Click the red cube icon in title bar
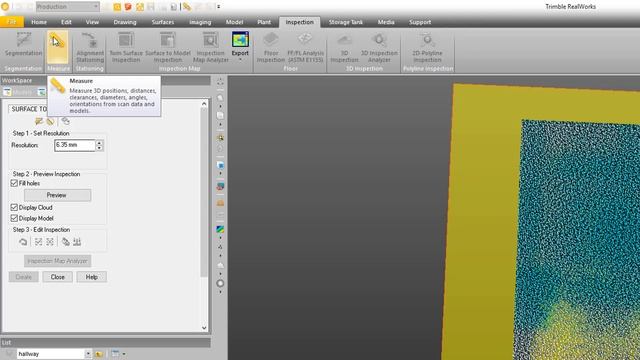Viewport: 640px width, 360px height. [x=128, y=7]
